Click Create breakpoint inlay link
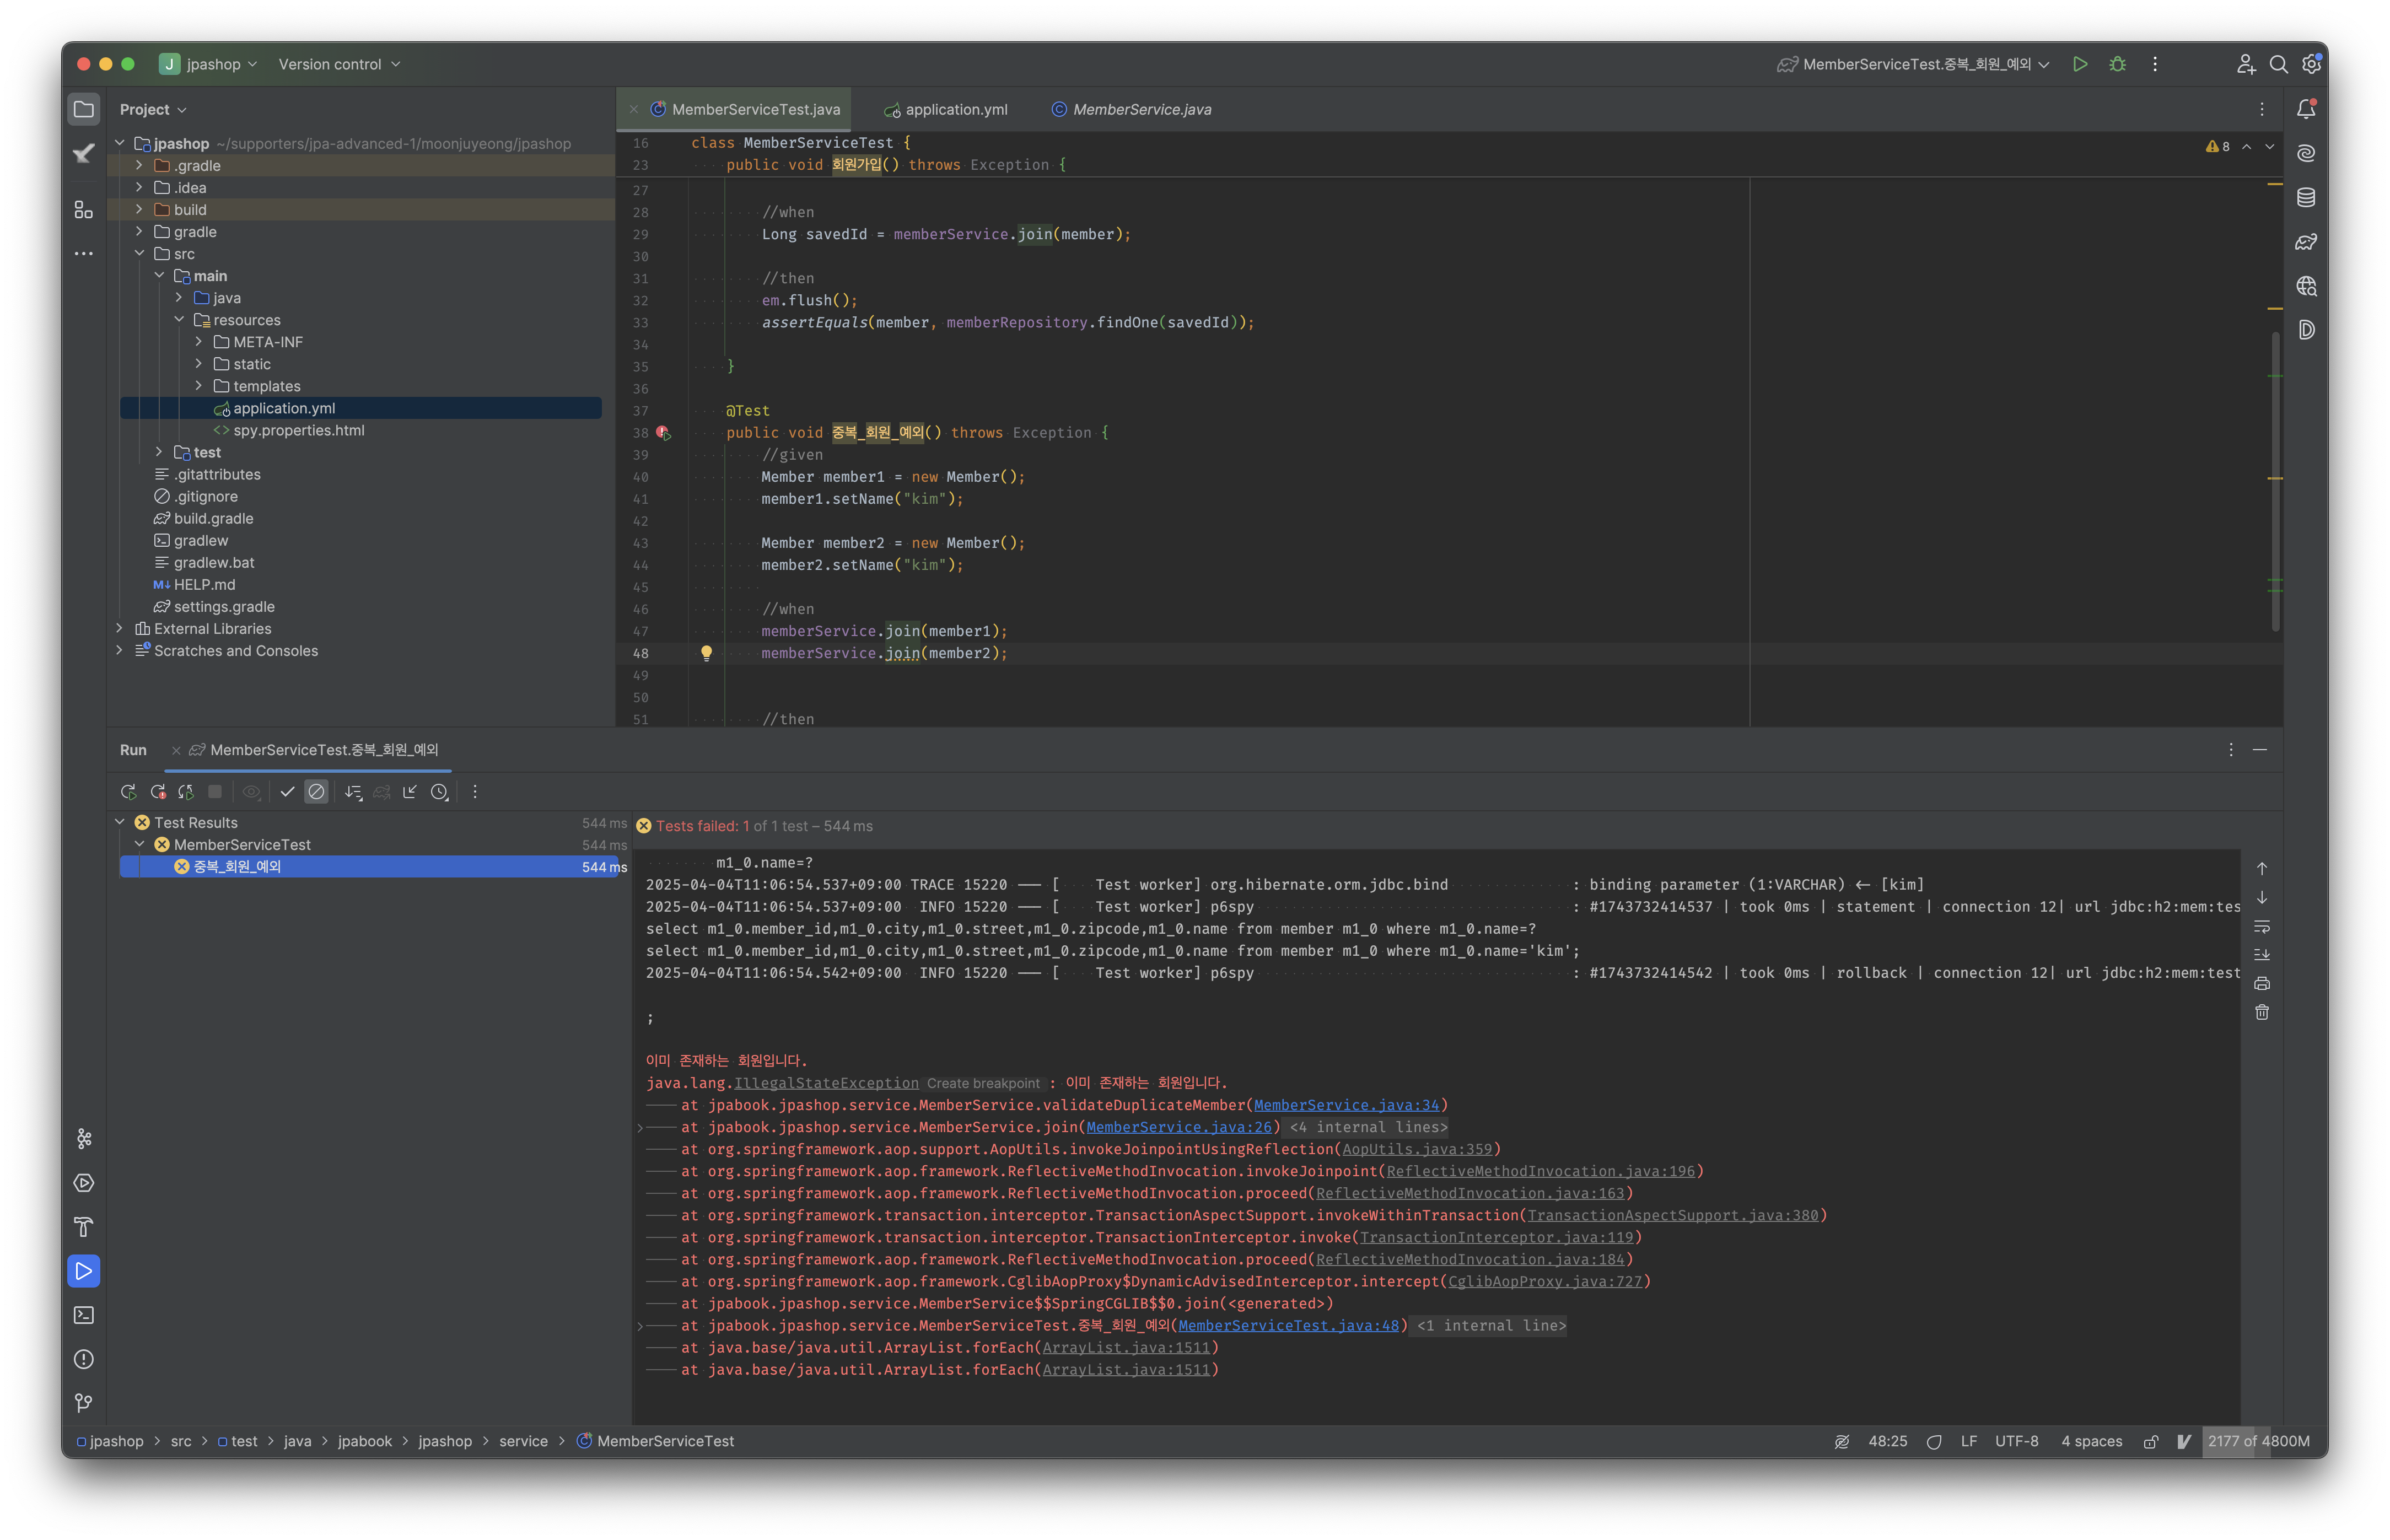Viewport: 2390px width, 1540px height. (983, 1083)
